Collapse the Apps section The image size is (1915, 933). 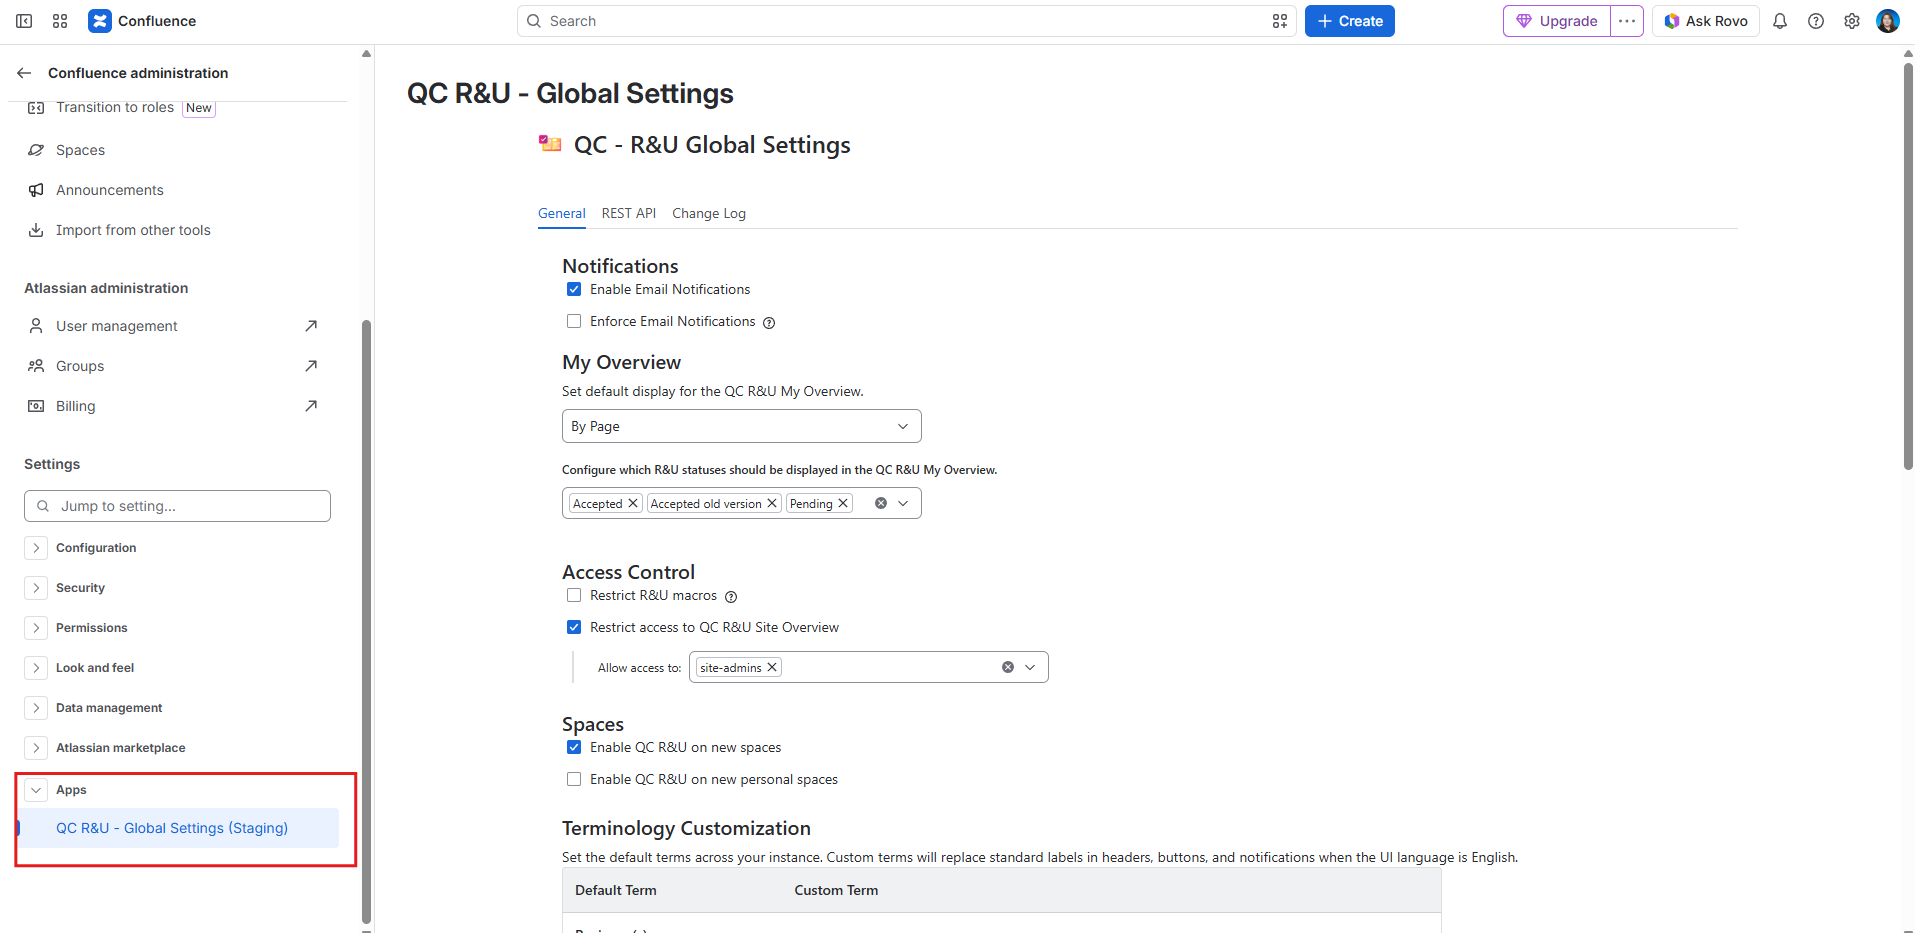click(36, 790)
